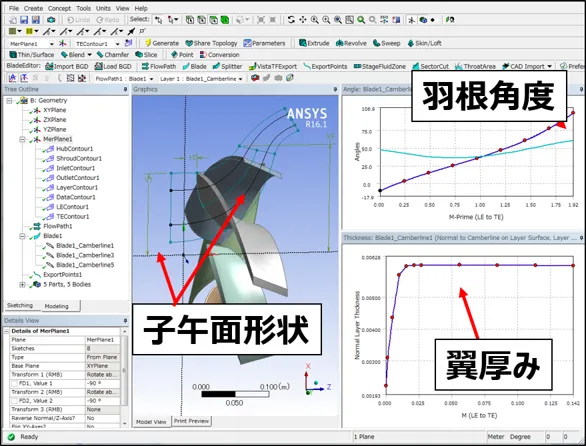The image size is (586, 446).
Task: Click Thin/Surface tool
Action: point(31,55)
